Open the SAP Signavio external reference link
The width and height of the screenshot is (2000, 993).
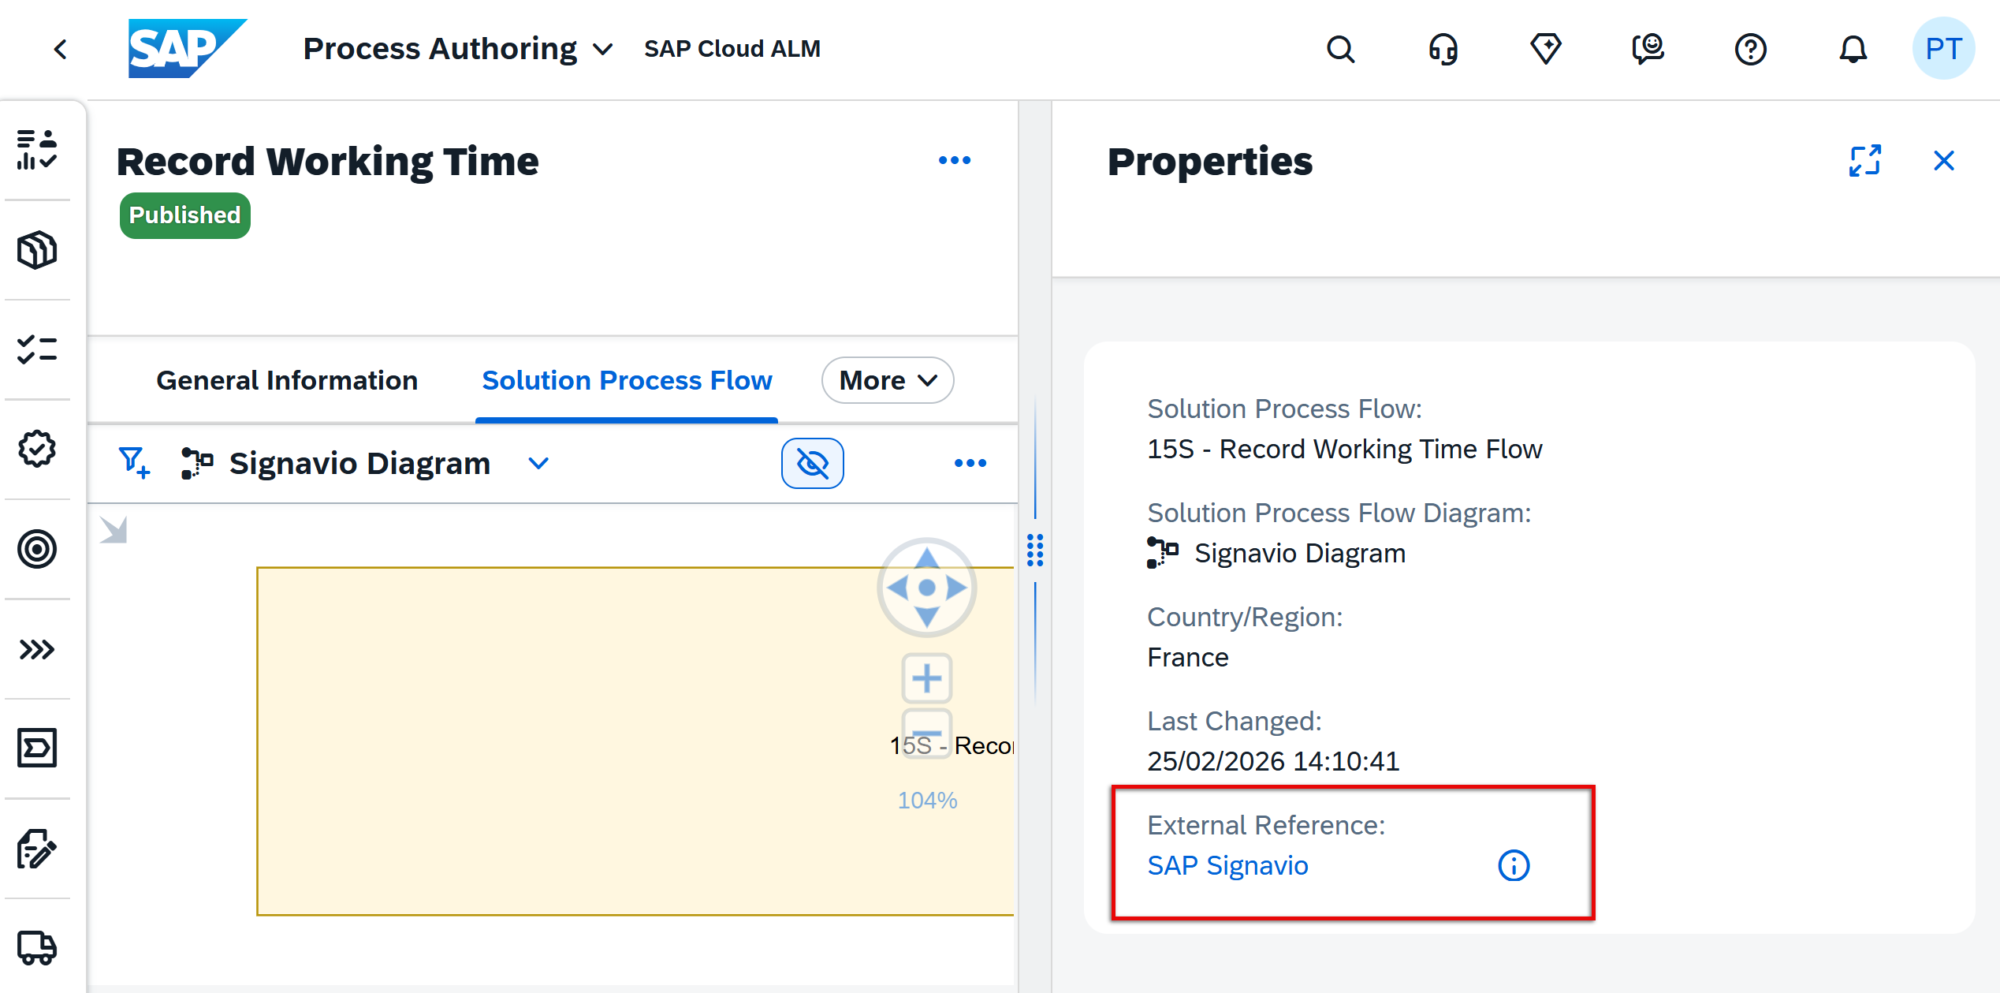1227,865
